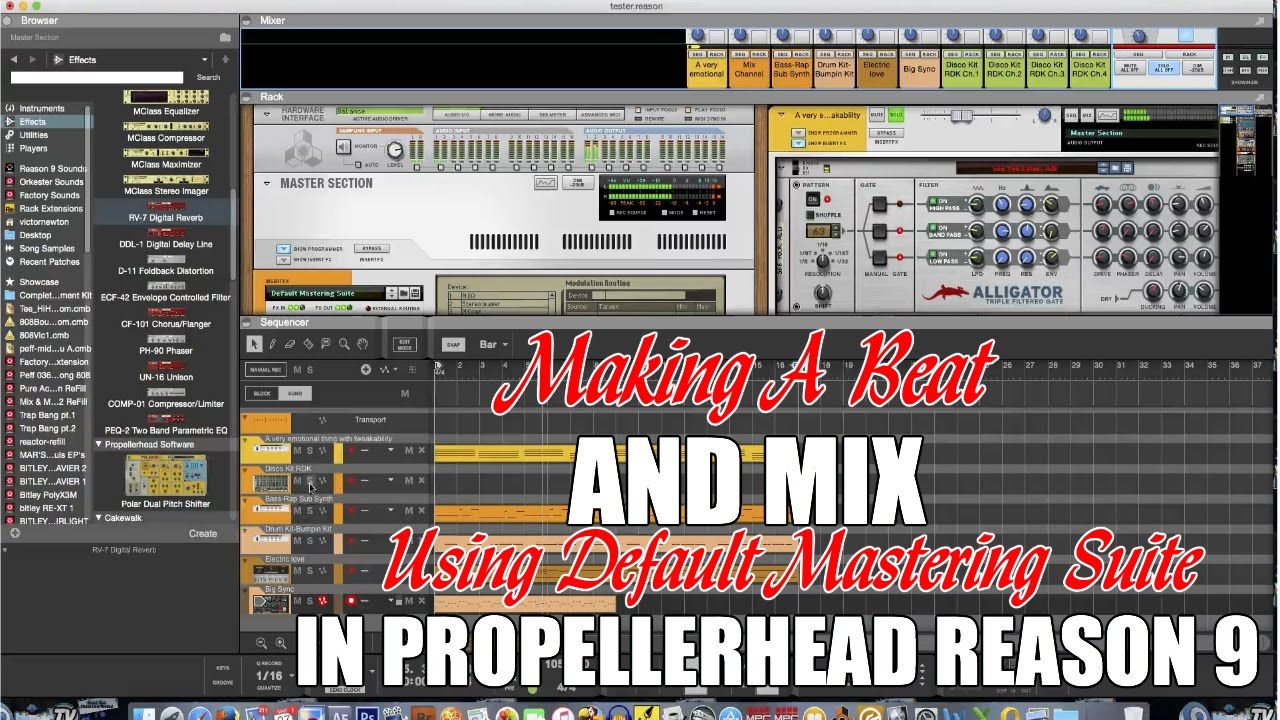Open Rack Extensions in browser sidebar

(x=50, y=209)
